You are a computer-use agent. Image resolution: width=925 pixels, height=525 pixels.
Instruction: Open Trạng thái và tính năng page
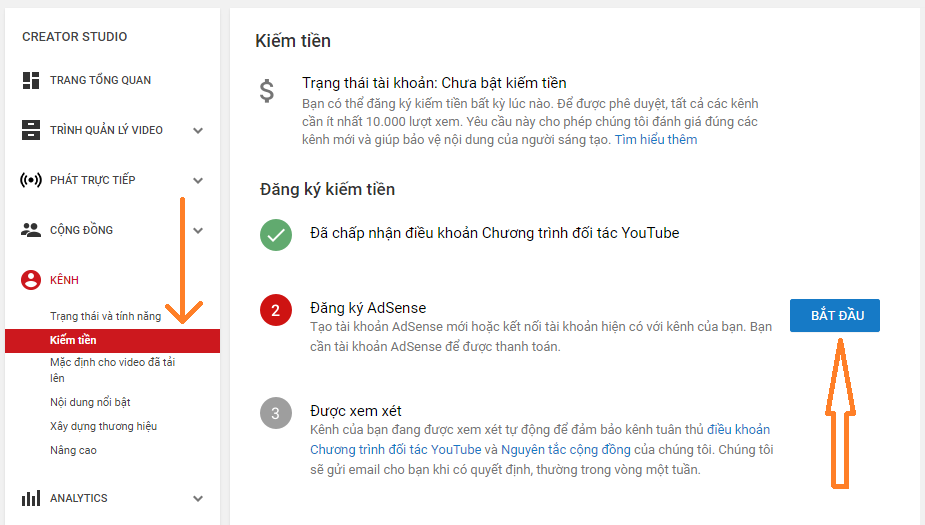105,316
